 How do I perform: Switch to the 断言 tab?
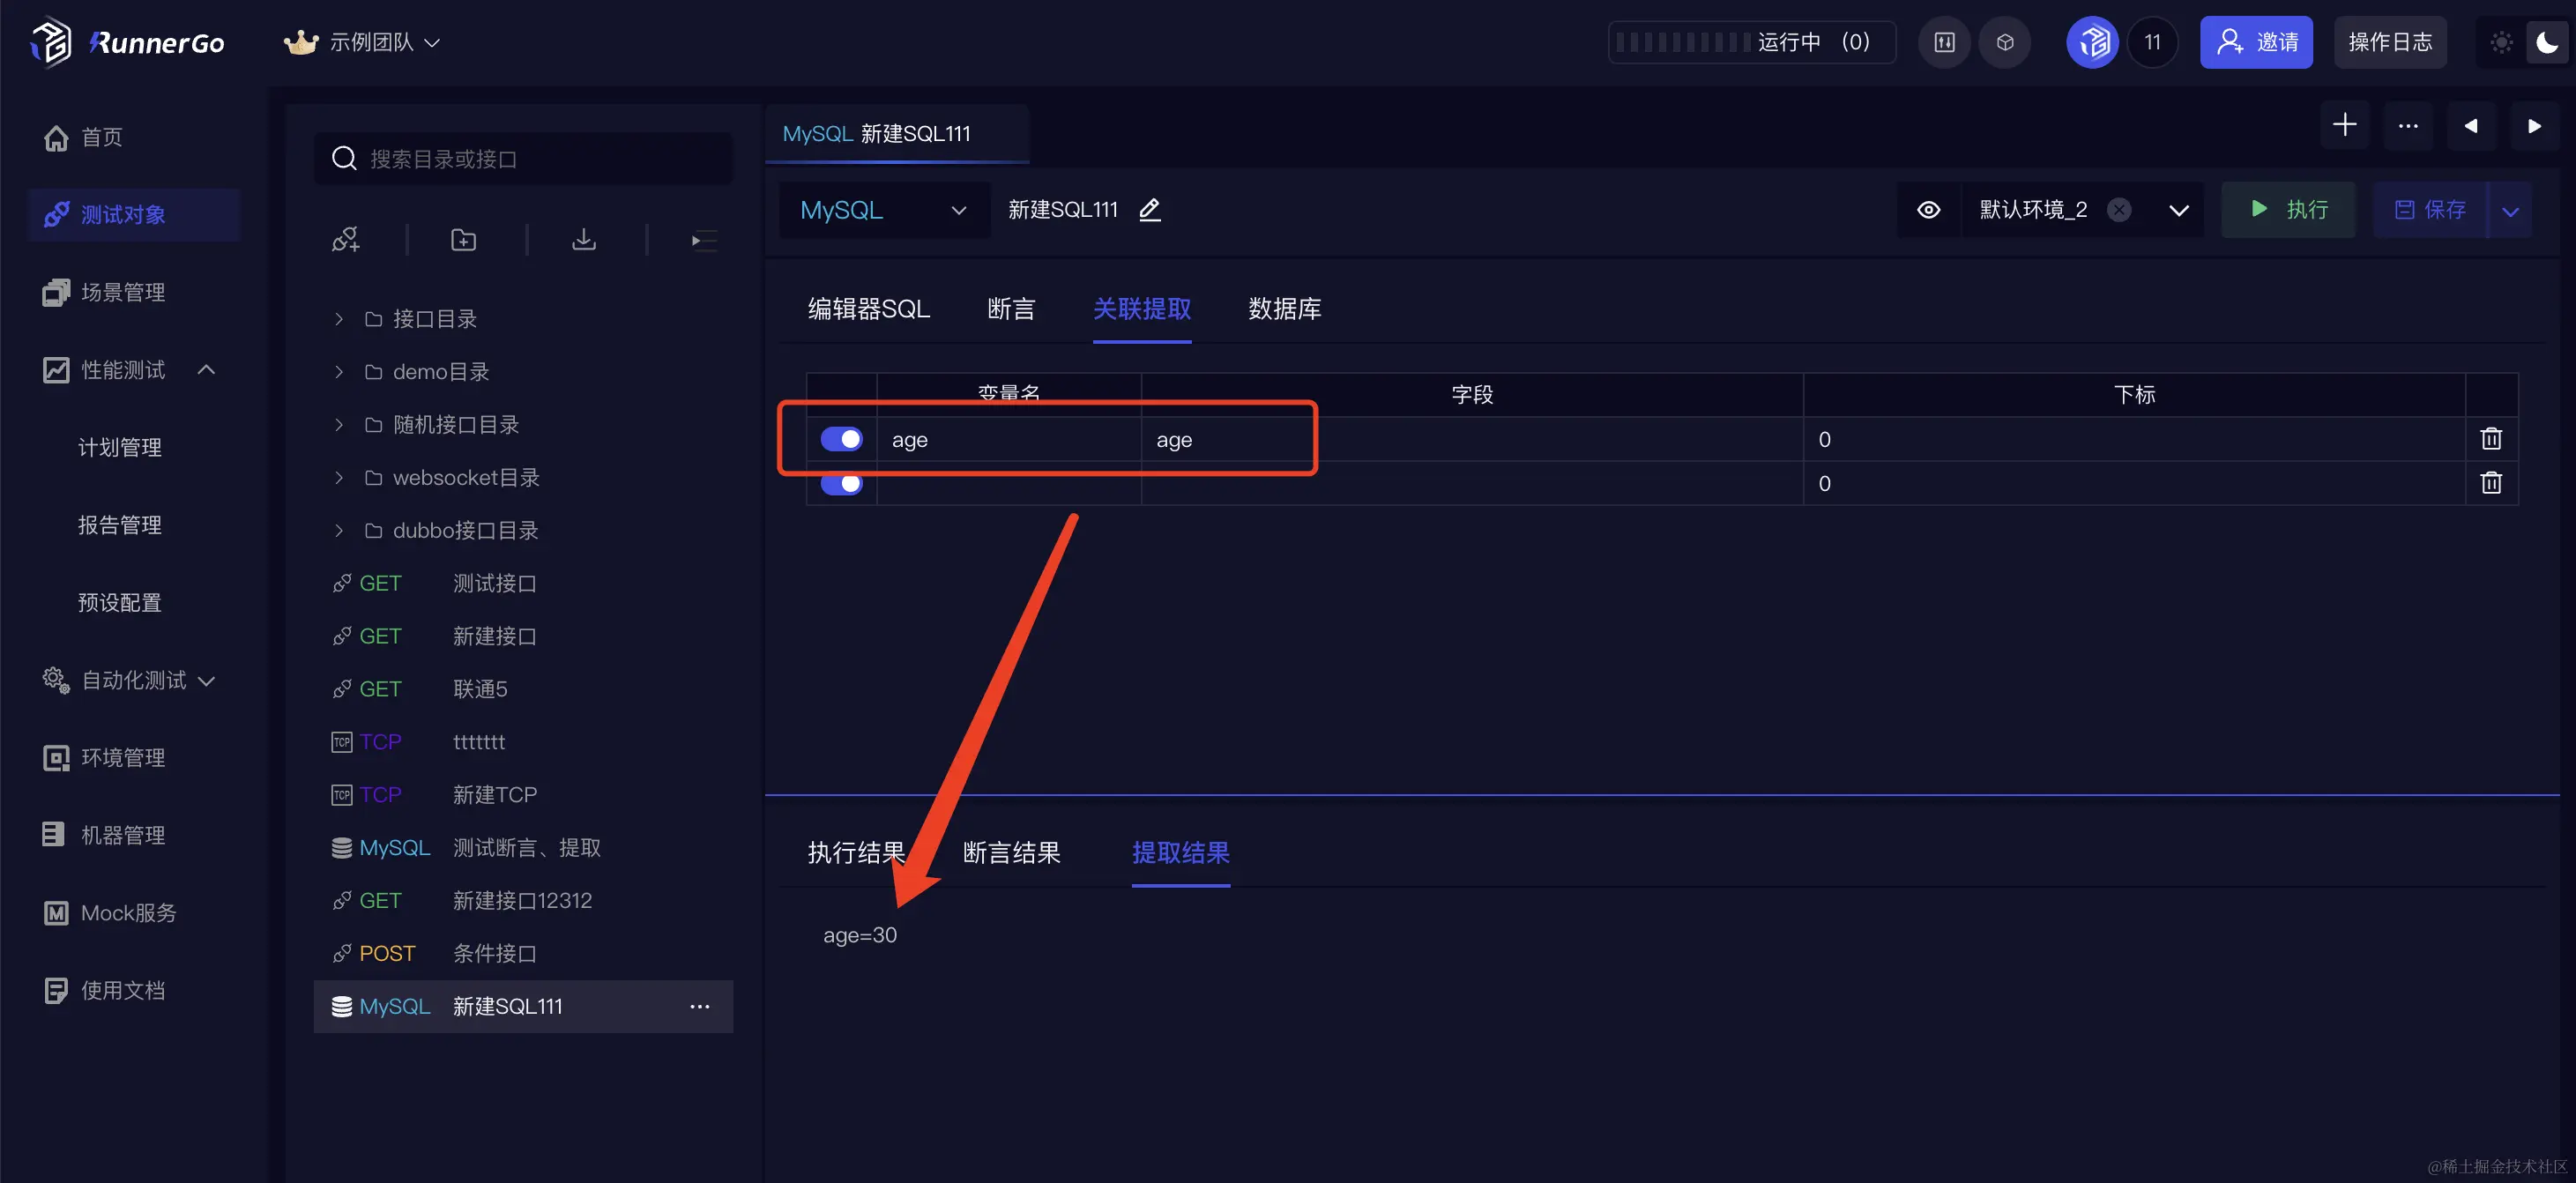(x=1010, y=309)
